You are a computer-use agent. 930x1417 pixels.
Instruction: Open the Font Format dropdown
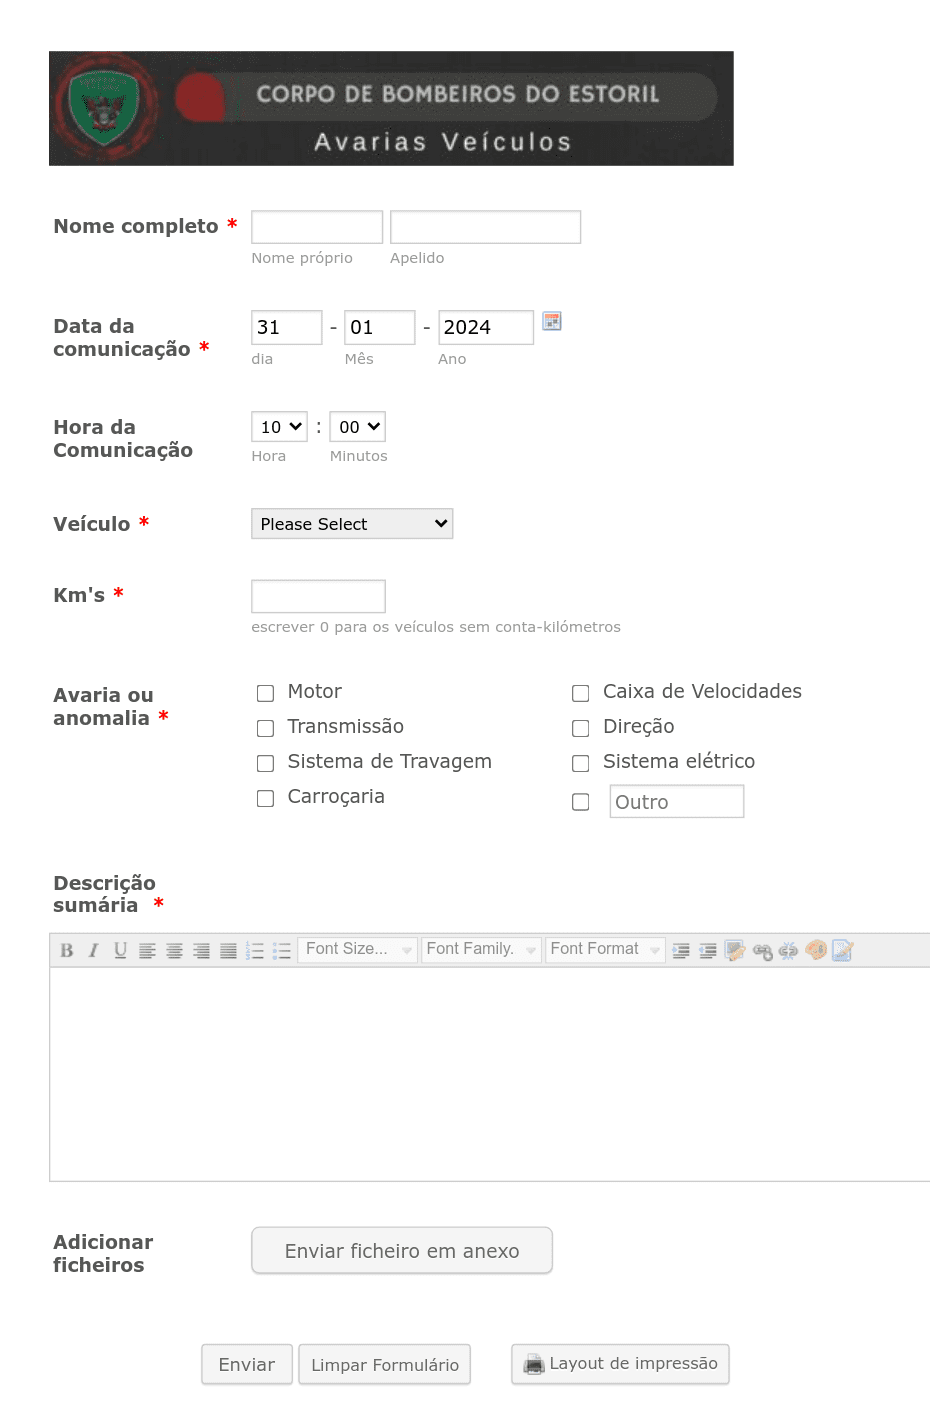click(605, 950)
